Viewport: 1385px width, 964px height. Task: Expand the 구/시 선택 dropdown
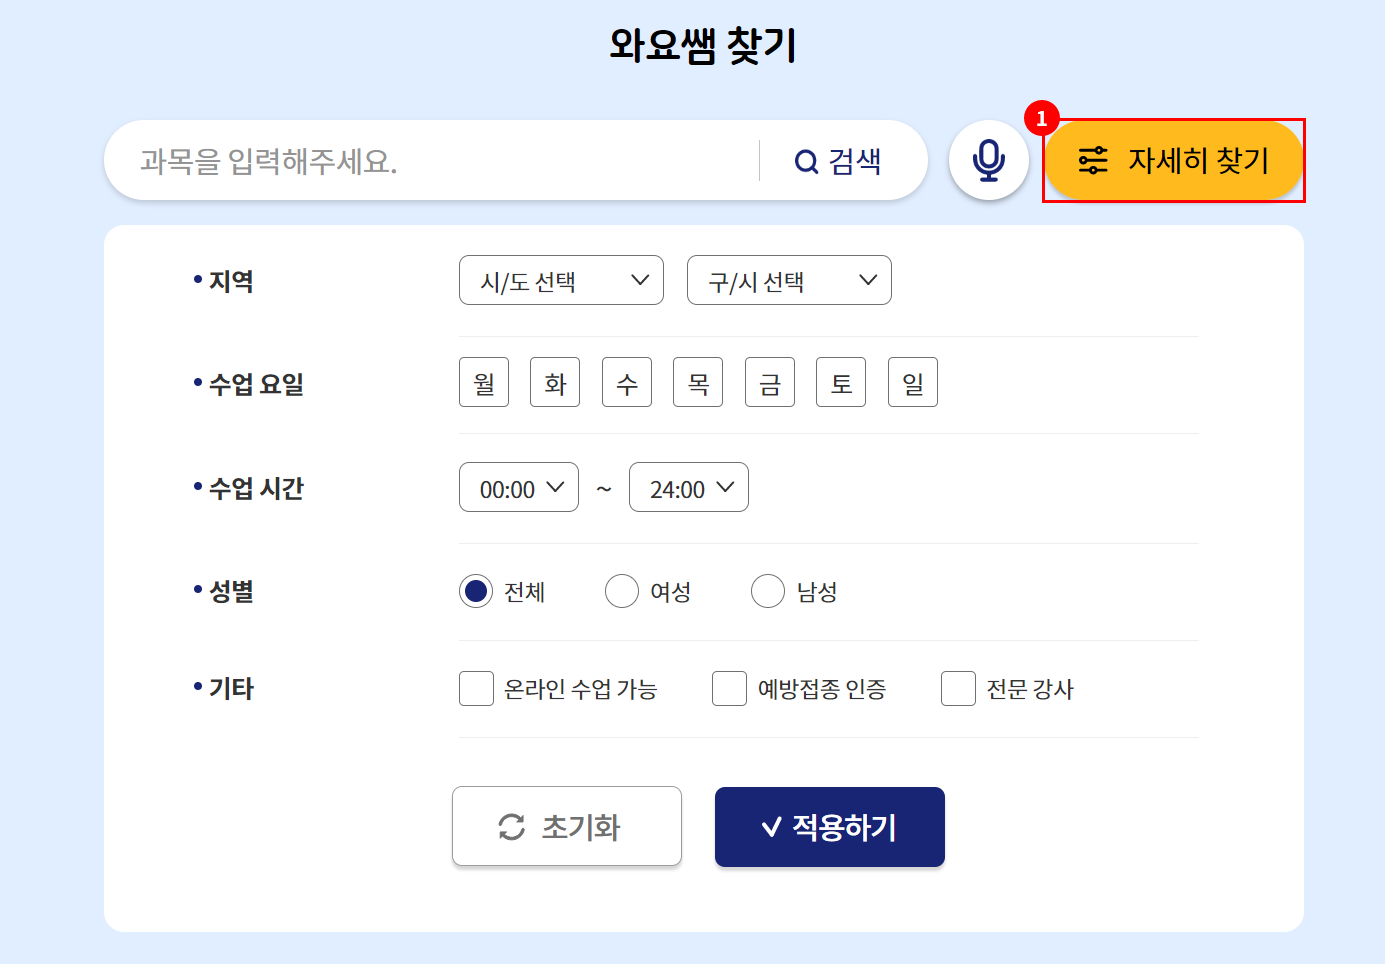[789, 280]
